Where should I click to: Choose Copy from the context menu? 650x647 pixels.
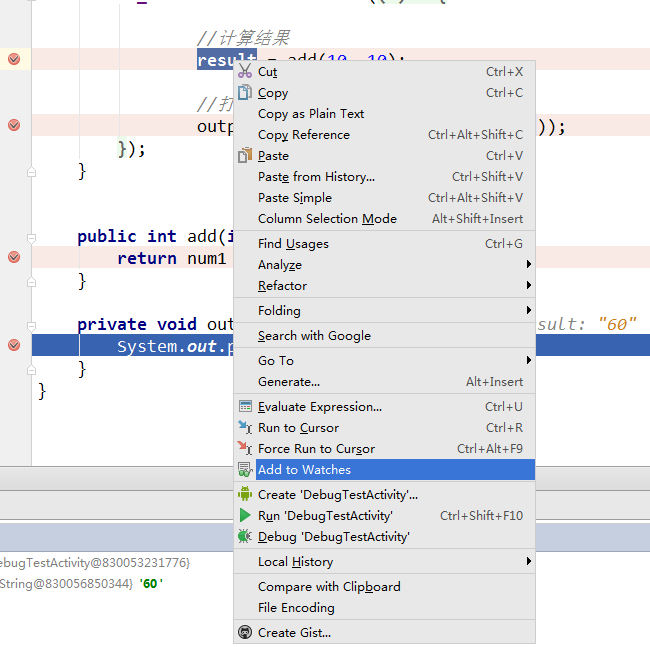pos(384,93)
